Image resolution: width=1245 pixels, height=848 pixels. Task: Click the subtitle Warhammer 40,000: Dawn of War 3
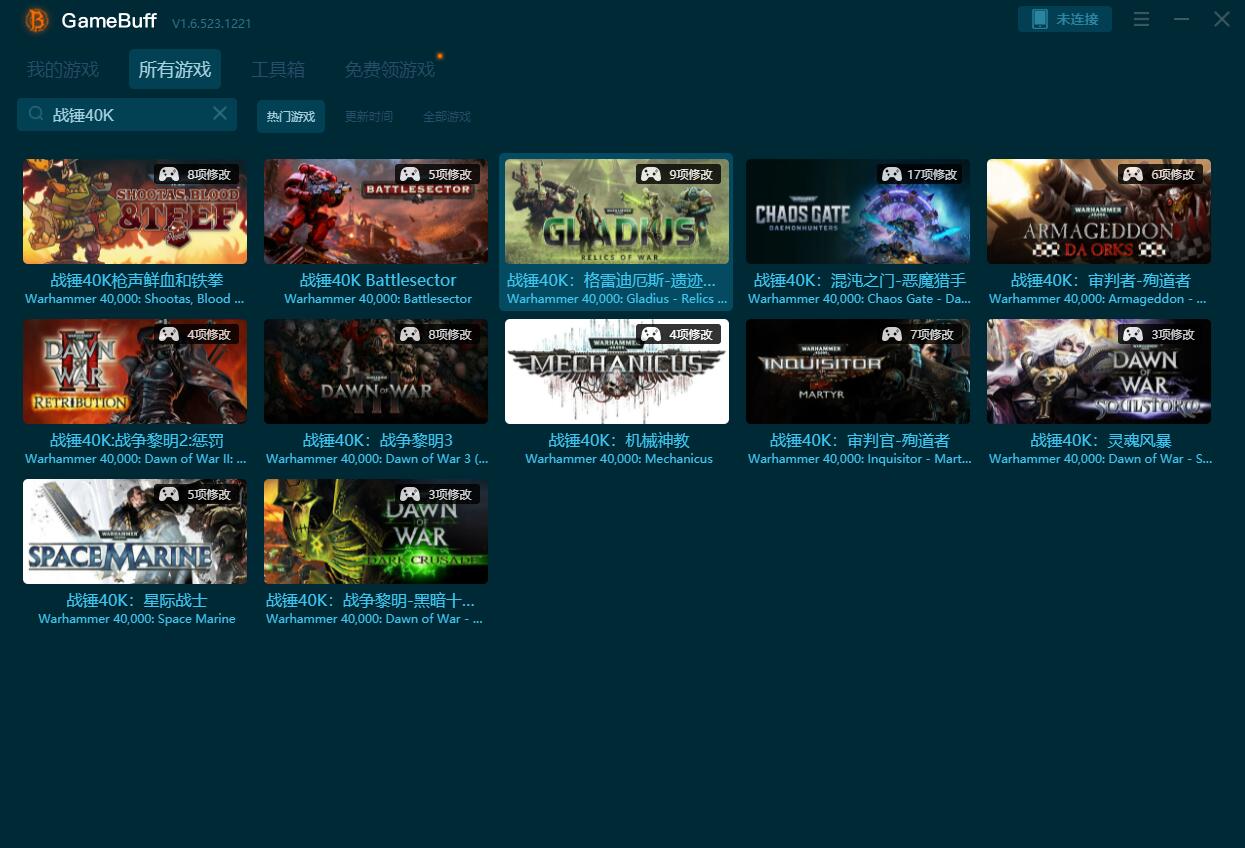377,459
